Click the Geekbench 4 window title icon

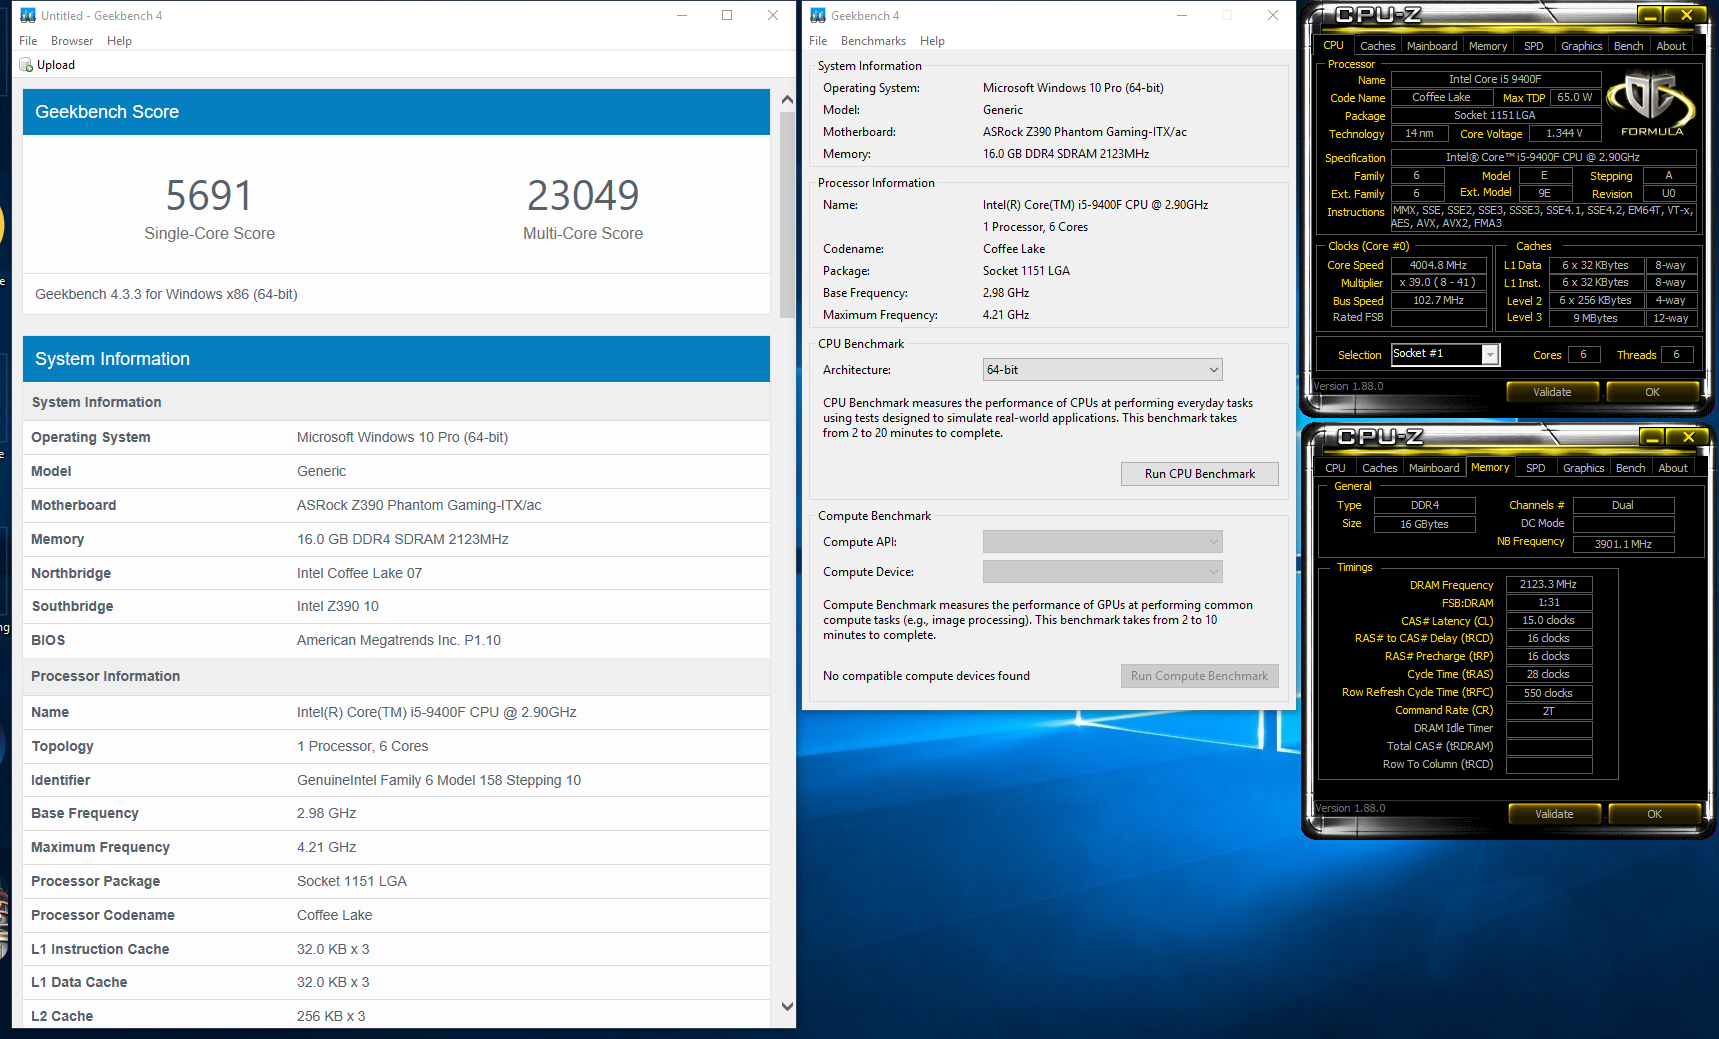818,15
